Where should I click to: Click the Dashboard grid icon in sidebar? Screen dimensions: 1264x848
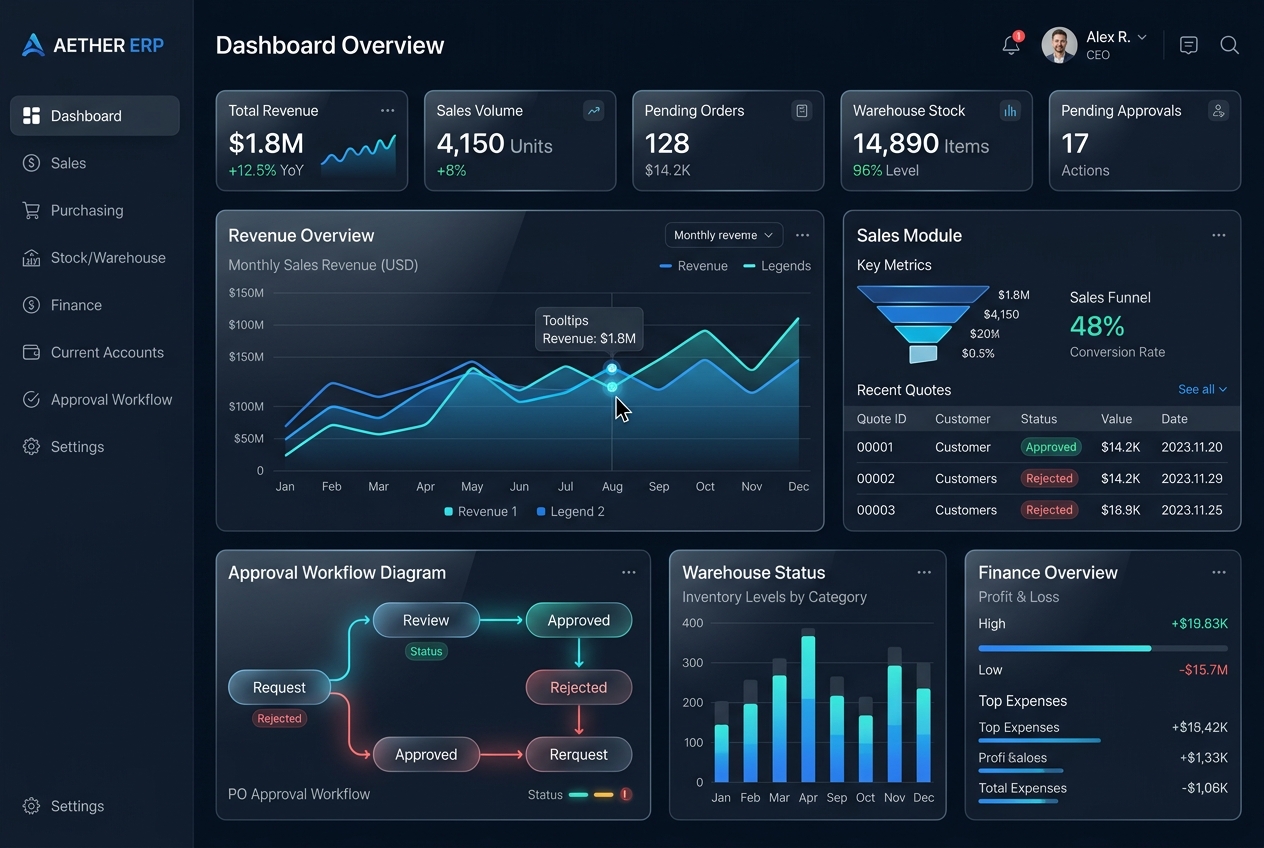coord(31,116)
